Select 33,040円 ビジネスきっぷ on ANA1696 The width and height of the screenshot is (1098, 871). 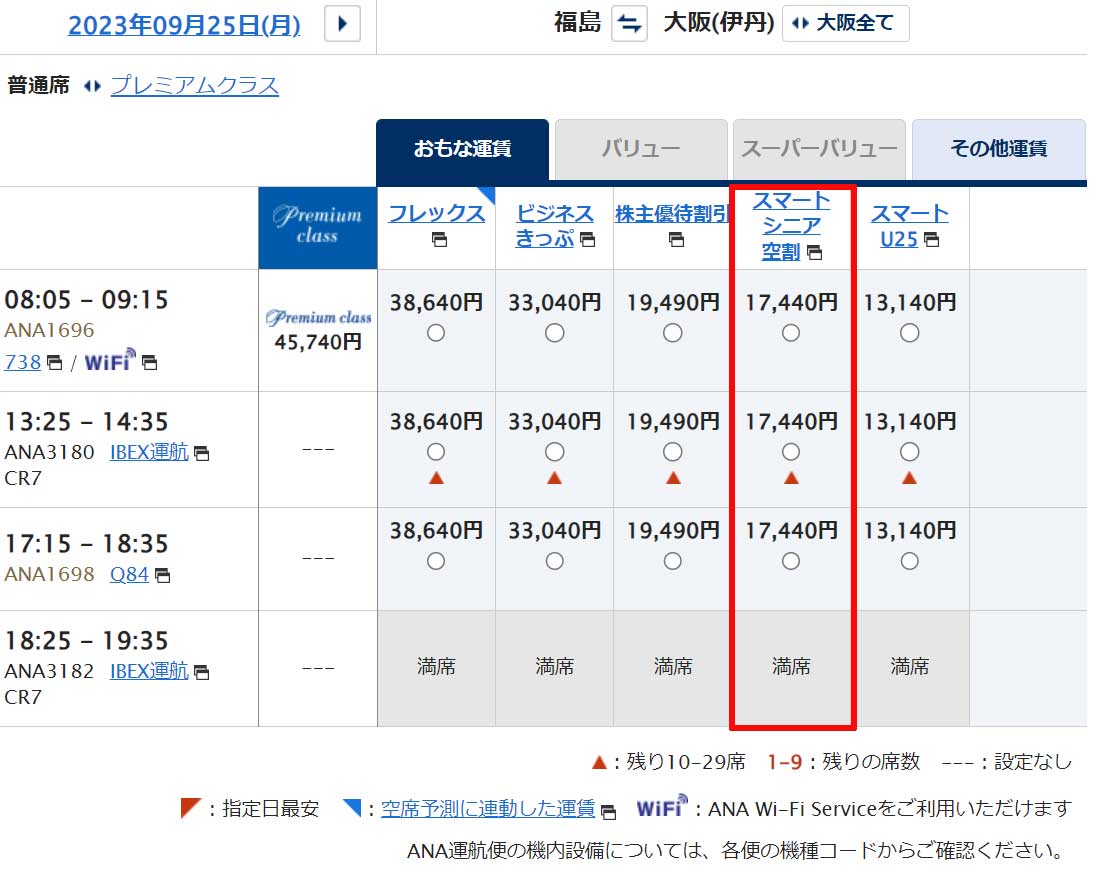point(554,333)
